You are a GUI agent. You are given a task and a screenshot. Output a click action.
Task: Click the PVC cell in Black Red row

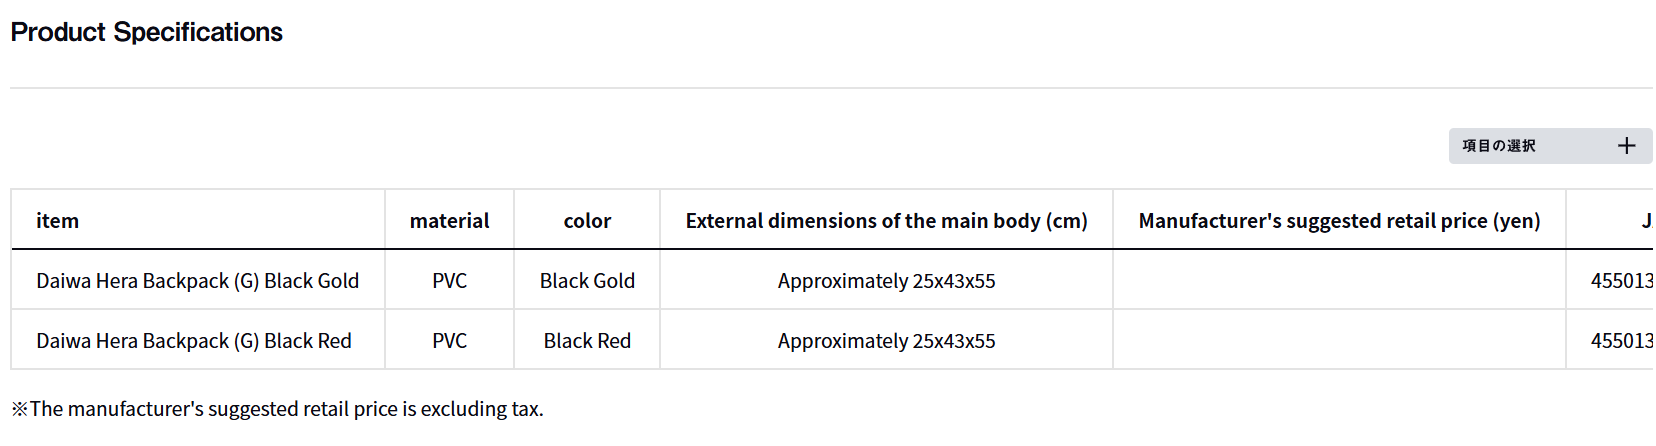coord(449,341)
